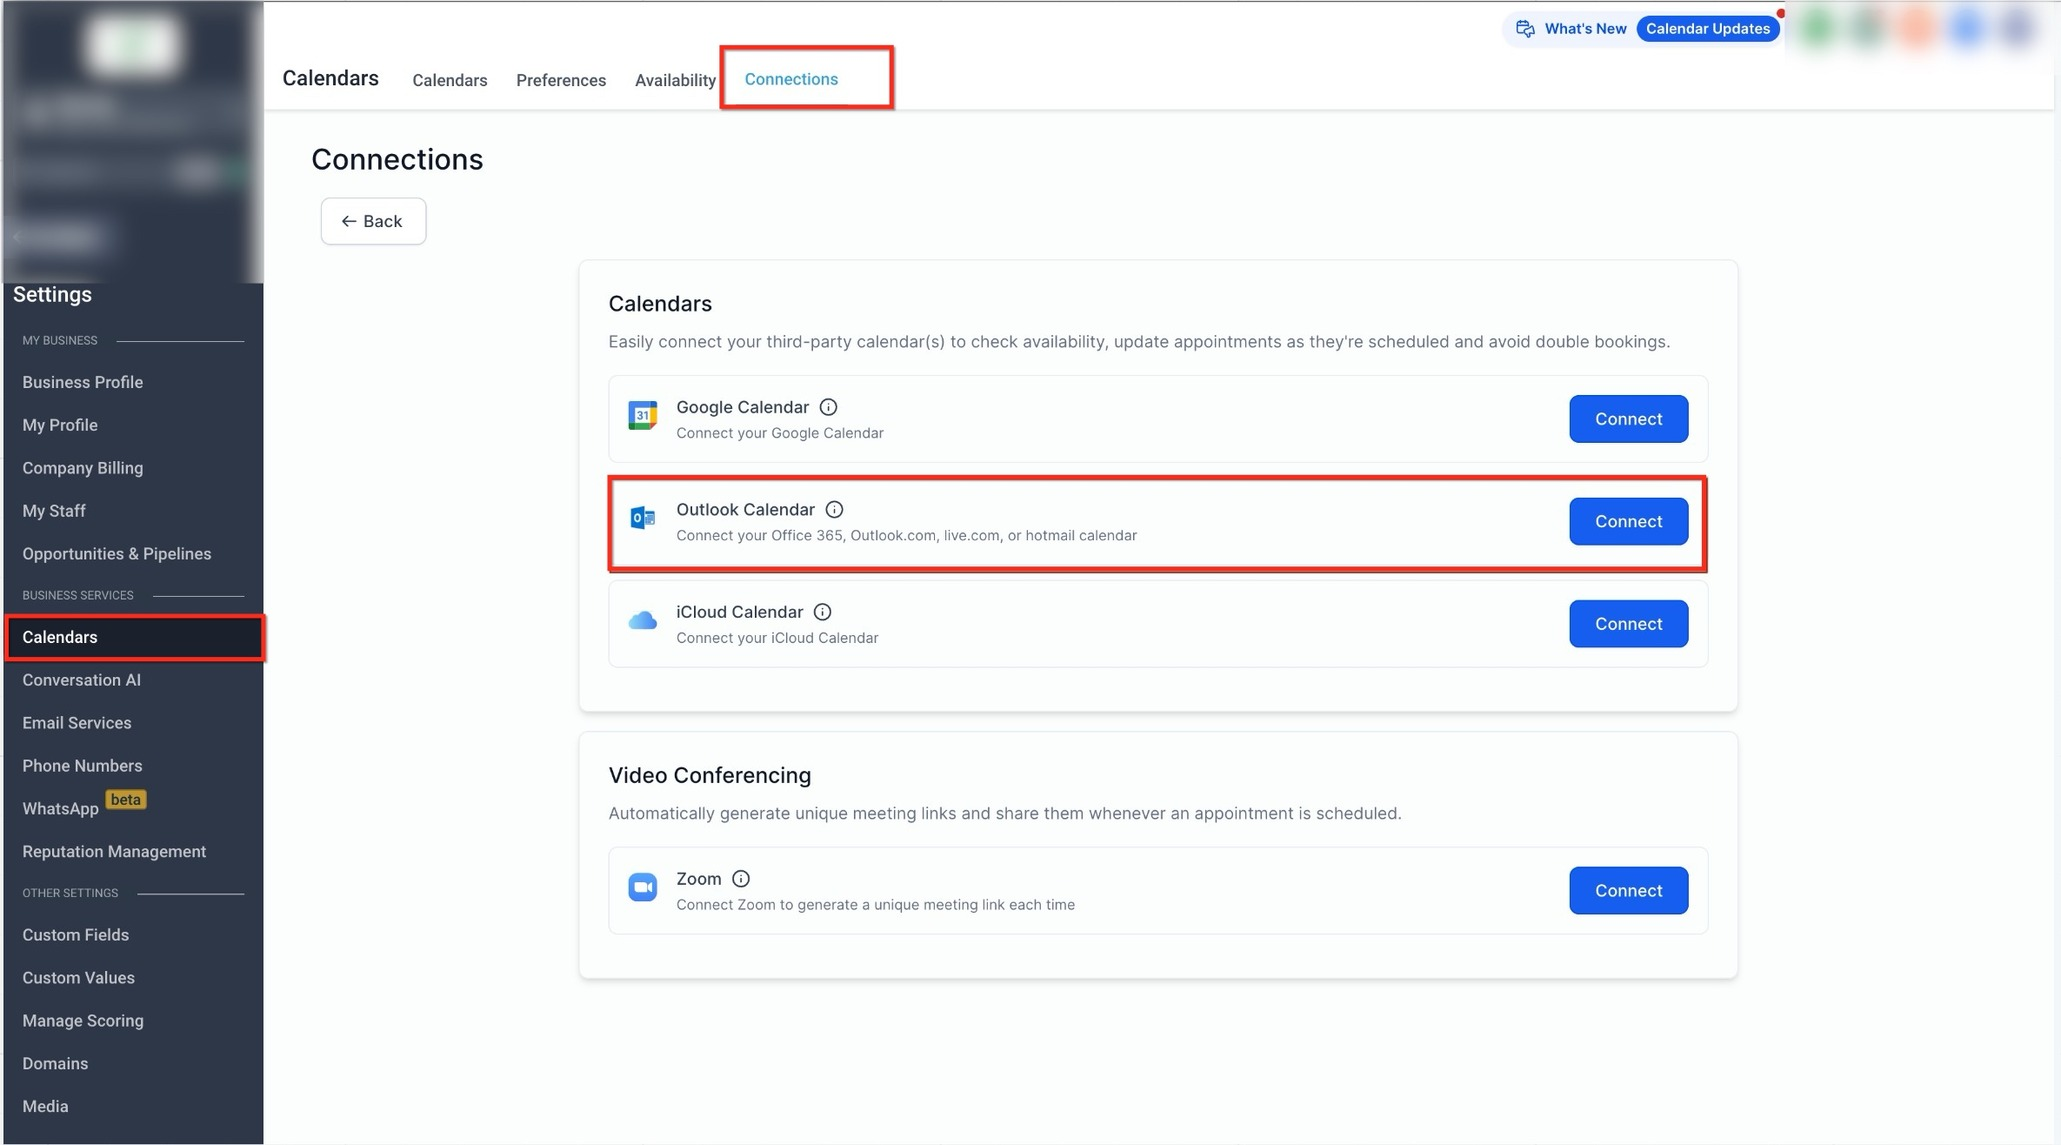Open Calendar Updates badge
The image size is (2061, 1145).
[1707, 29]
